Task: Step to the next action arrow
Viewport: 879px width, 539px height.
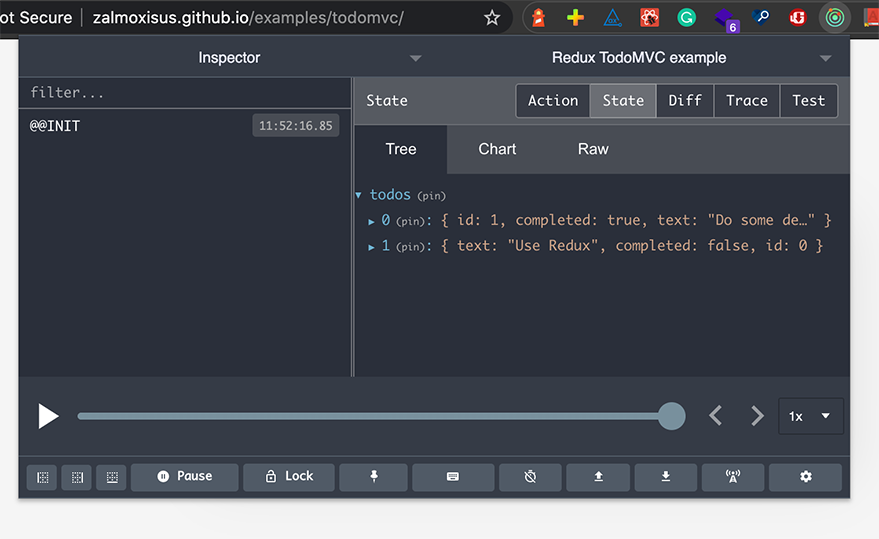Action: click(757, 416)
